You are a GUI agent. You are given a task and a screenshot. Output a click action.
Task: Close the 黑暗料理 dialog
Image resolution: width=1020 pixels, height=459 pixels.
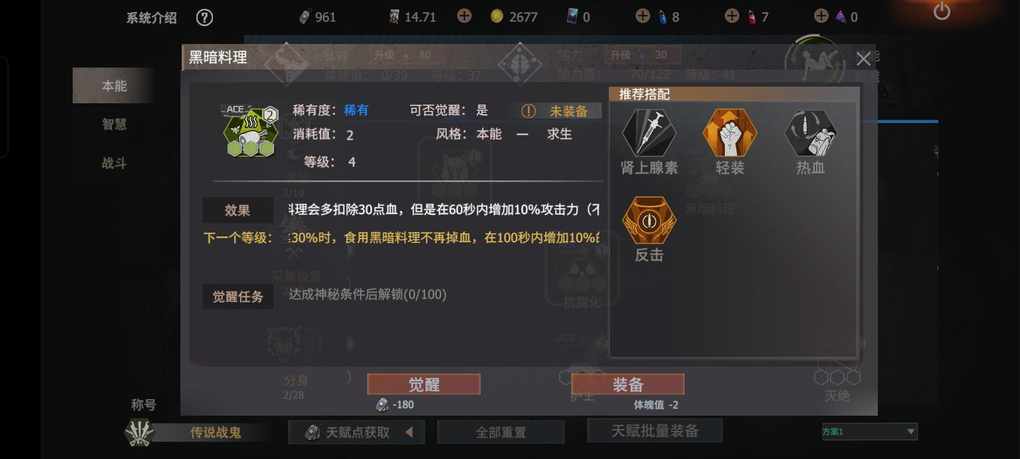863,59
